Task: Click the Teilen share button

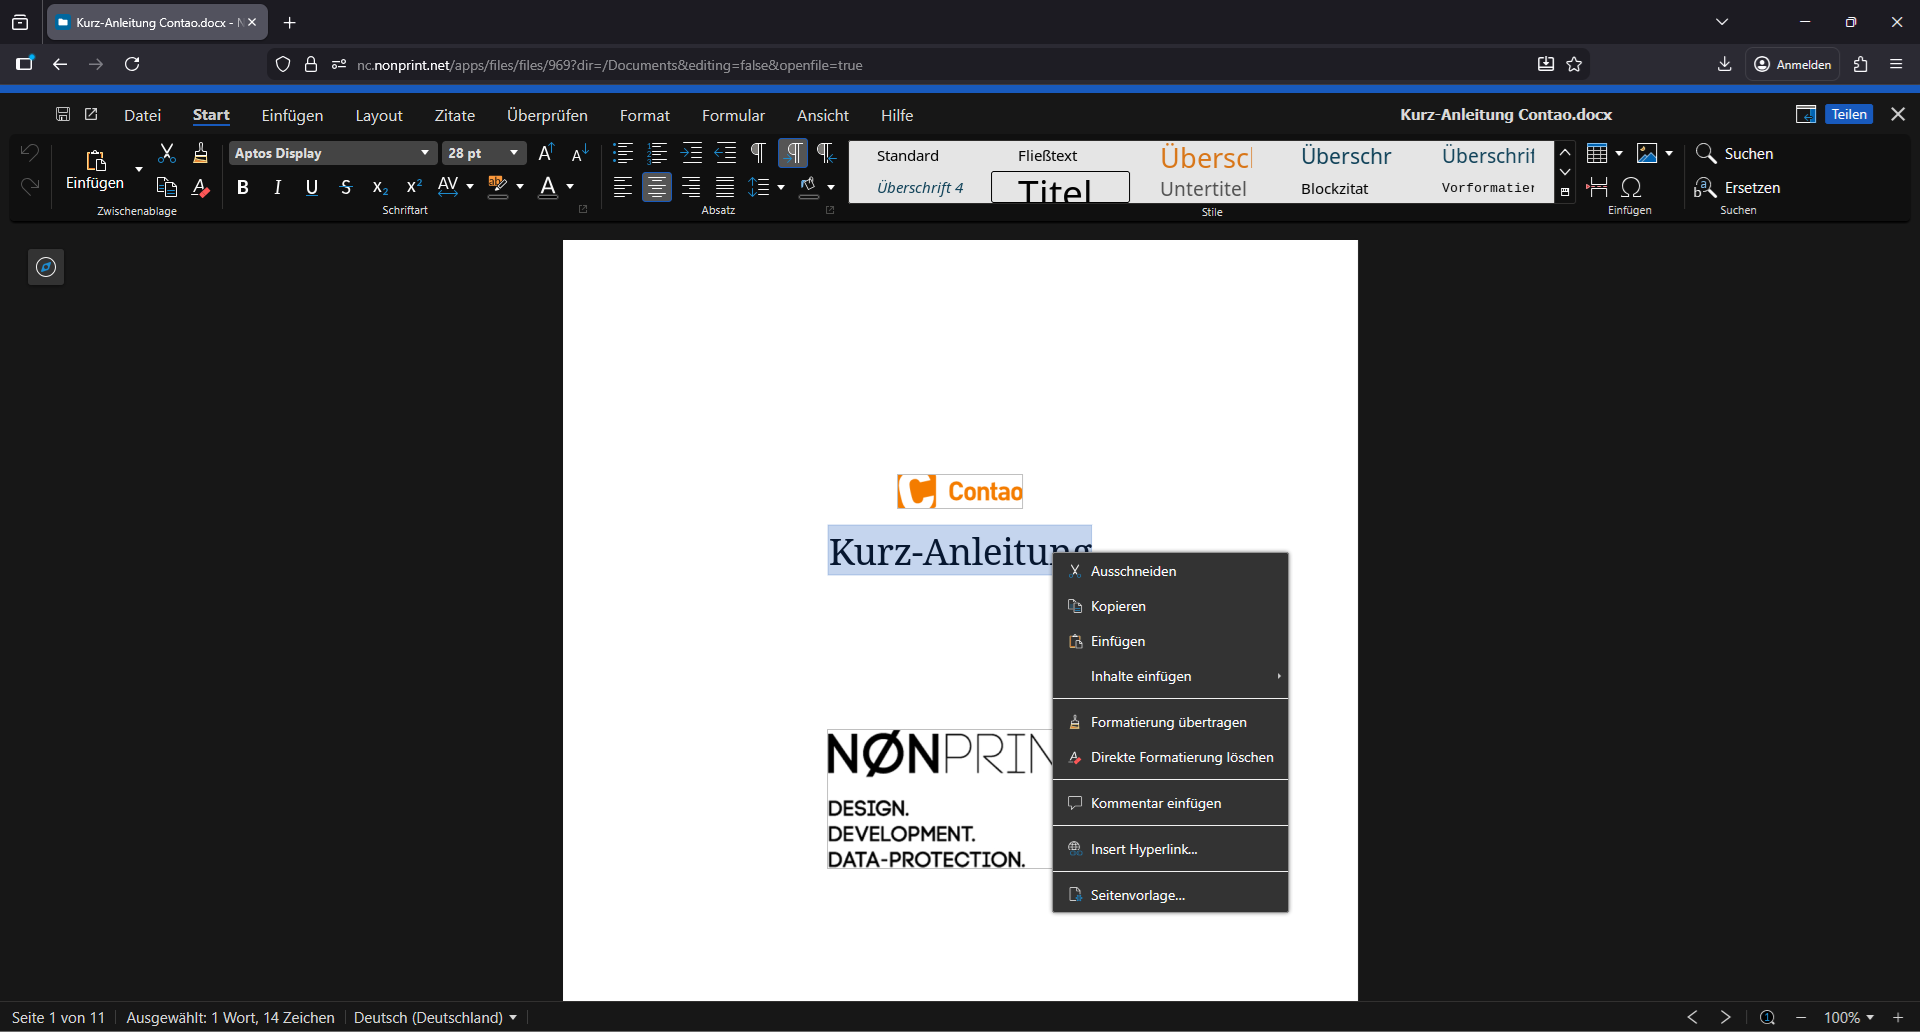Action: point(1849,114)
